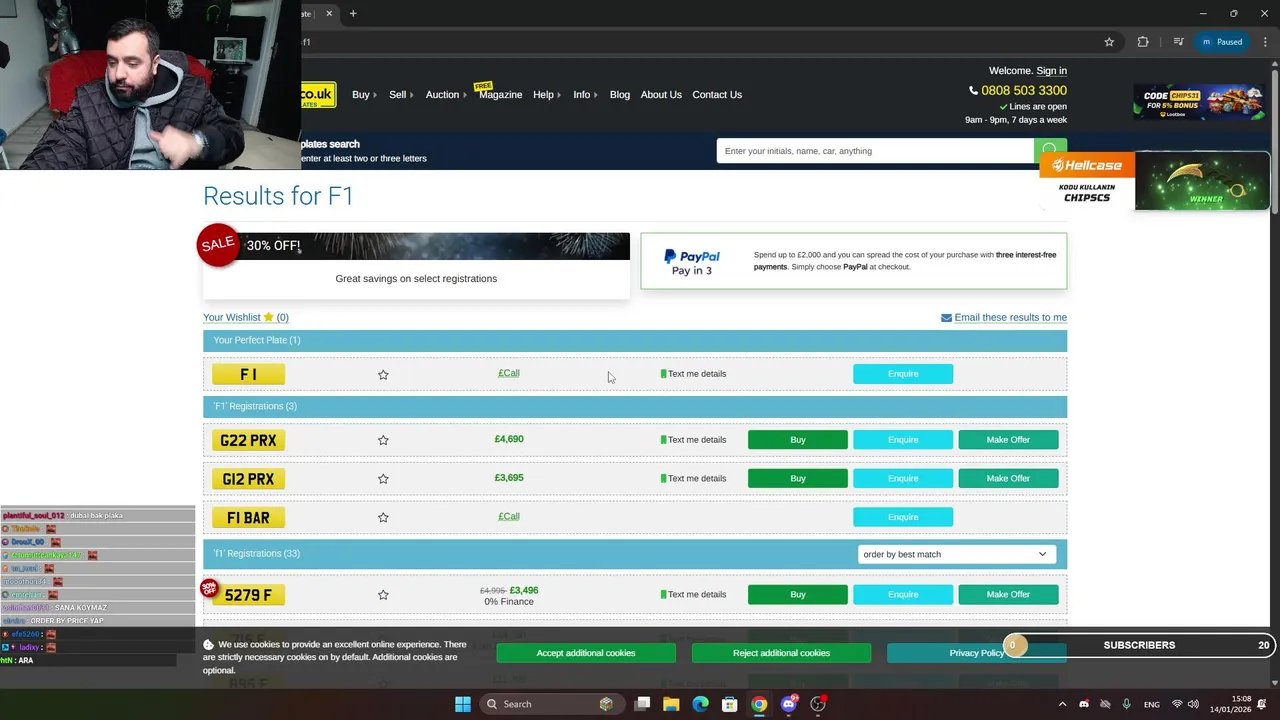The width and height of the screenshot is (1280, 720).
Task: Call phone number 0808 503 3300 link
Action: tap(1023, 90)
